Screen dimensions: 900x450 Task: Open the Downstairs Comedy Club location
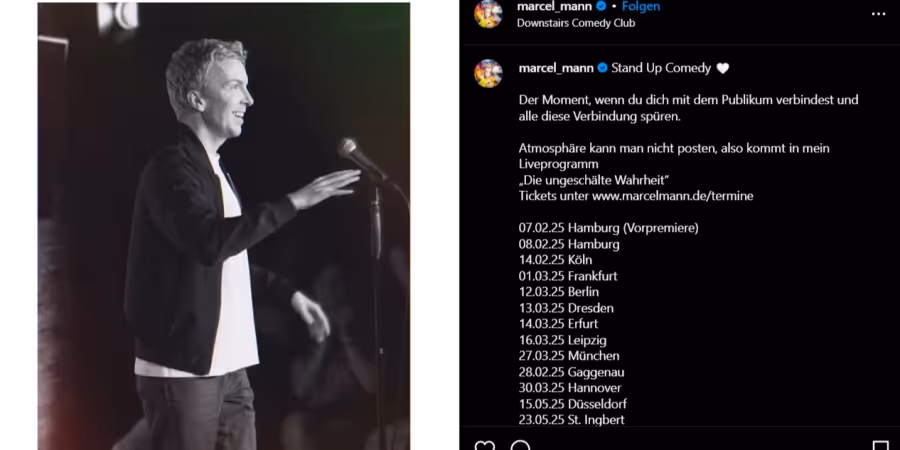pyautogui.click(x=576, y=23)
